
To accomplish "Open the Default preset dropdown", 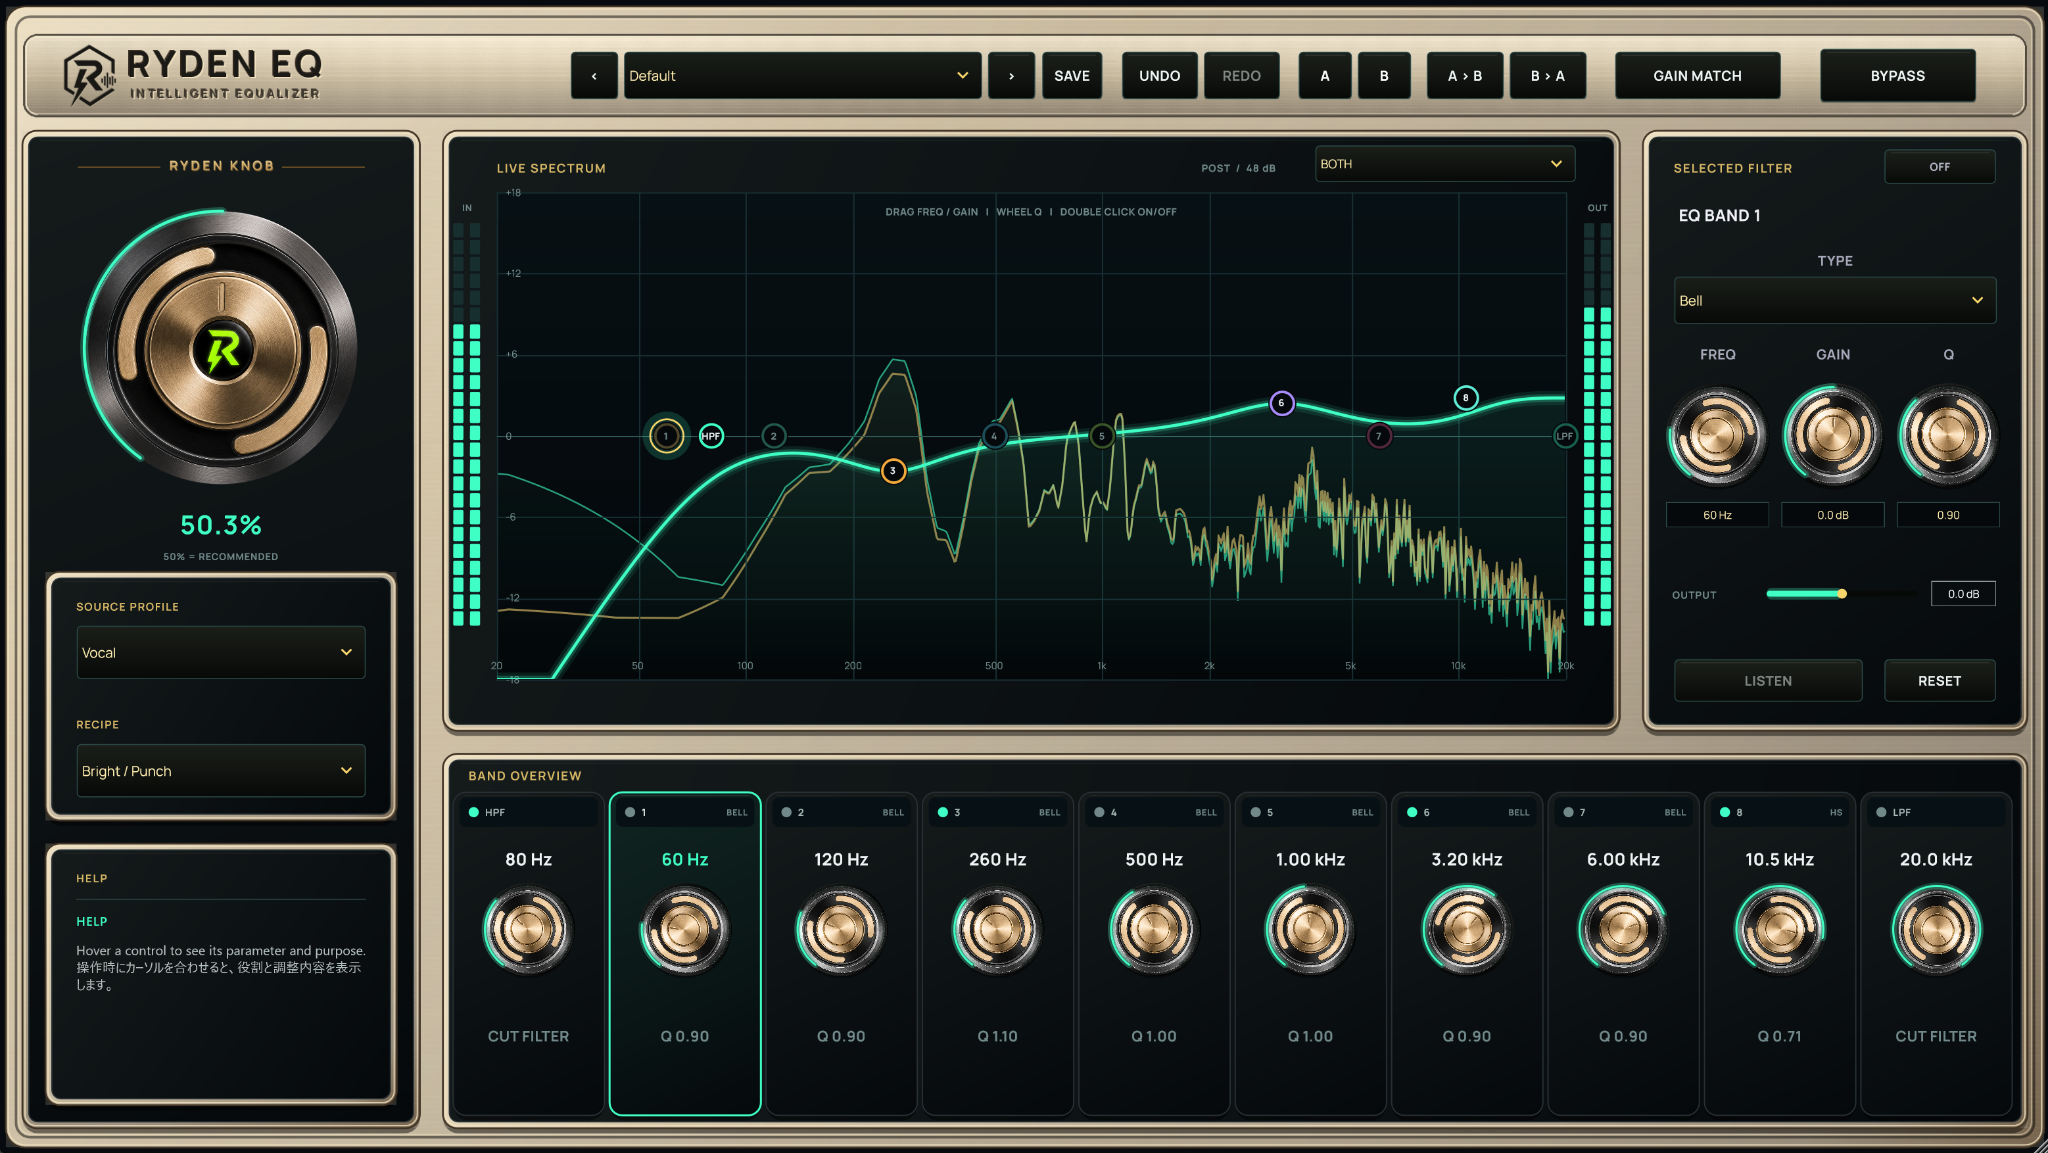I will point(802,76).
